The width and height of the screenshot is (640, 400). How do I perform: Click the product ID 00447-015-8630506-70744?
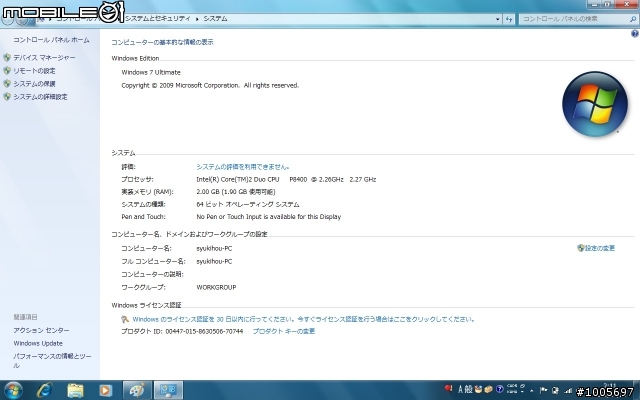[x=204, y=331]
